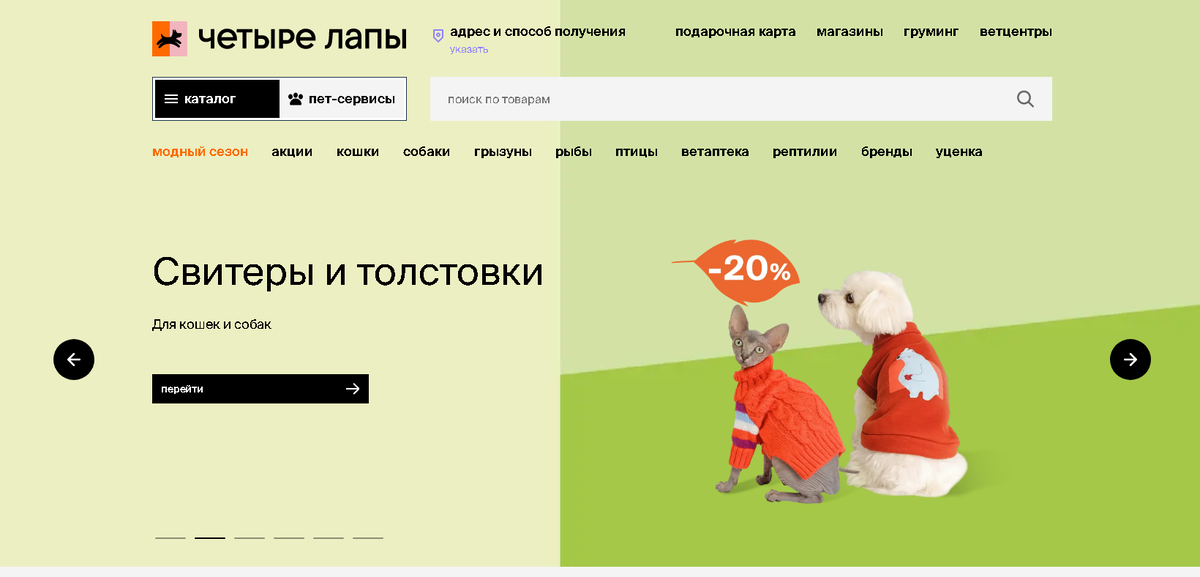Click the перейти button
This screenshot has height=577, width=1200.
point(260,389)
